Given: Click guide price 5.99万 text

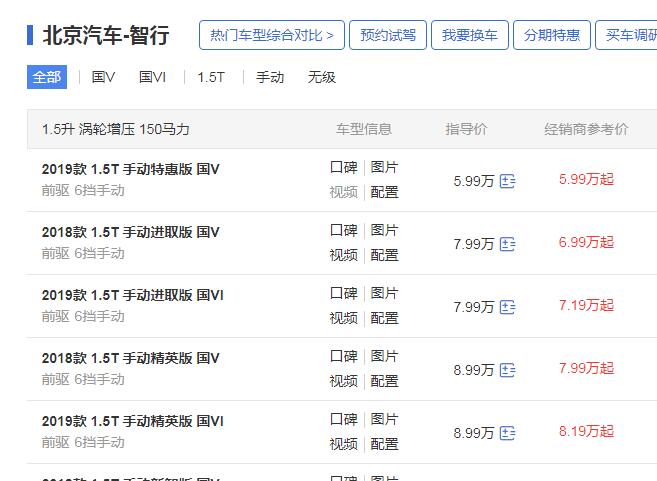Looking at the screenshot, I should click(474, 181).
